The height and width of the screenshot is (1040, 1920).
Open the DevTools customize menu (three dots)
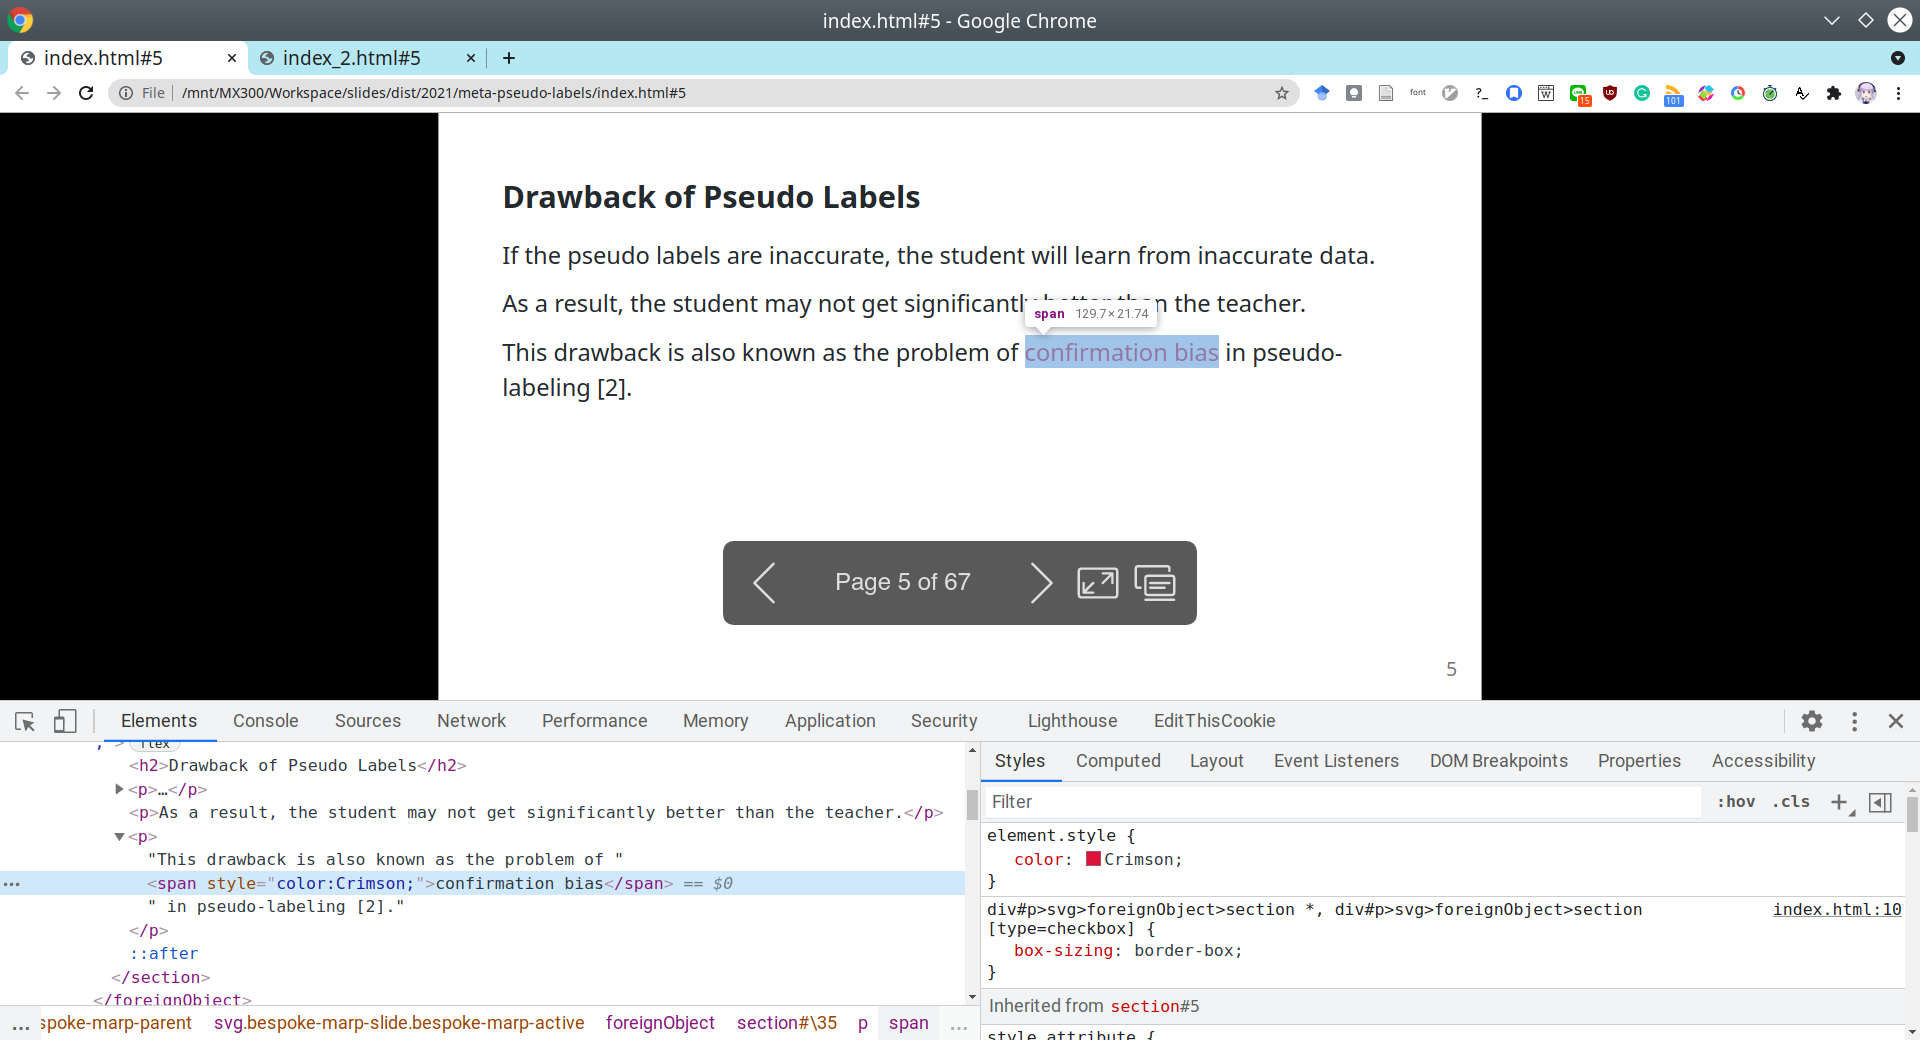[1855, 721]
